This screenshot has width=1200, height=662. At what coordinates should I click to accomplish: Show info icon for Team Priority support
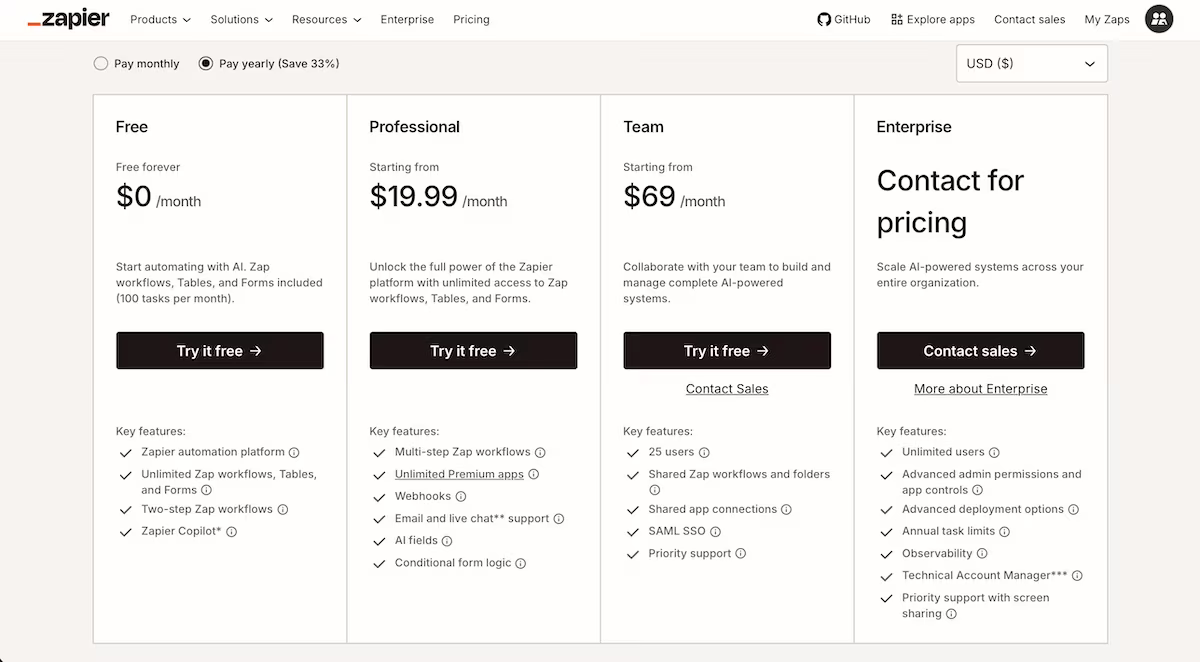point(740,554)
